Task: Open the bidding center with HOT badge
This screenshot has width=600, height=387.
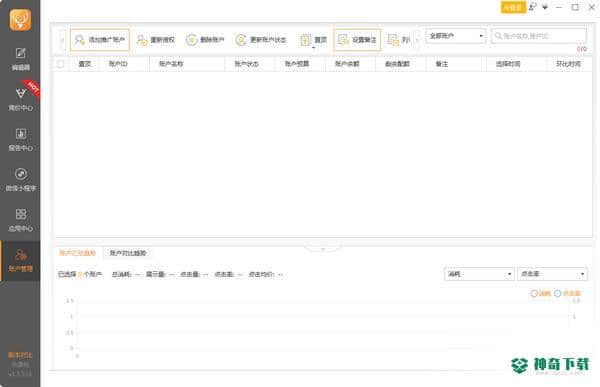Action: point(20,99)
